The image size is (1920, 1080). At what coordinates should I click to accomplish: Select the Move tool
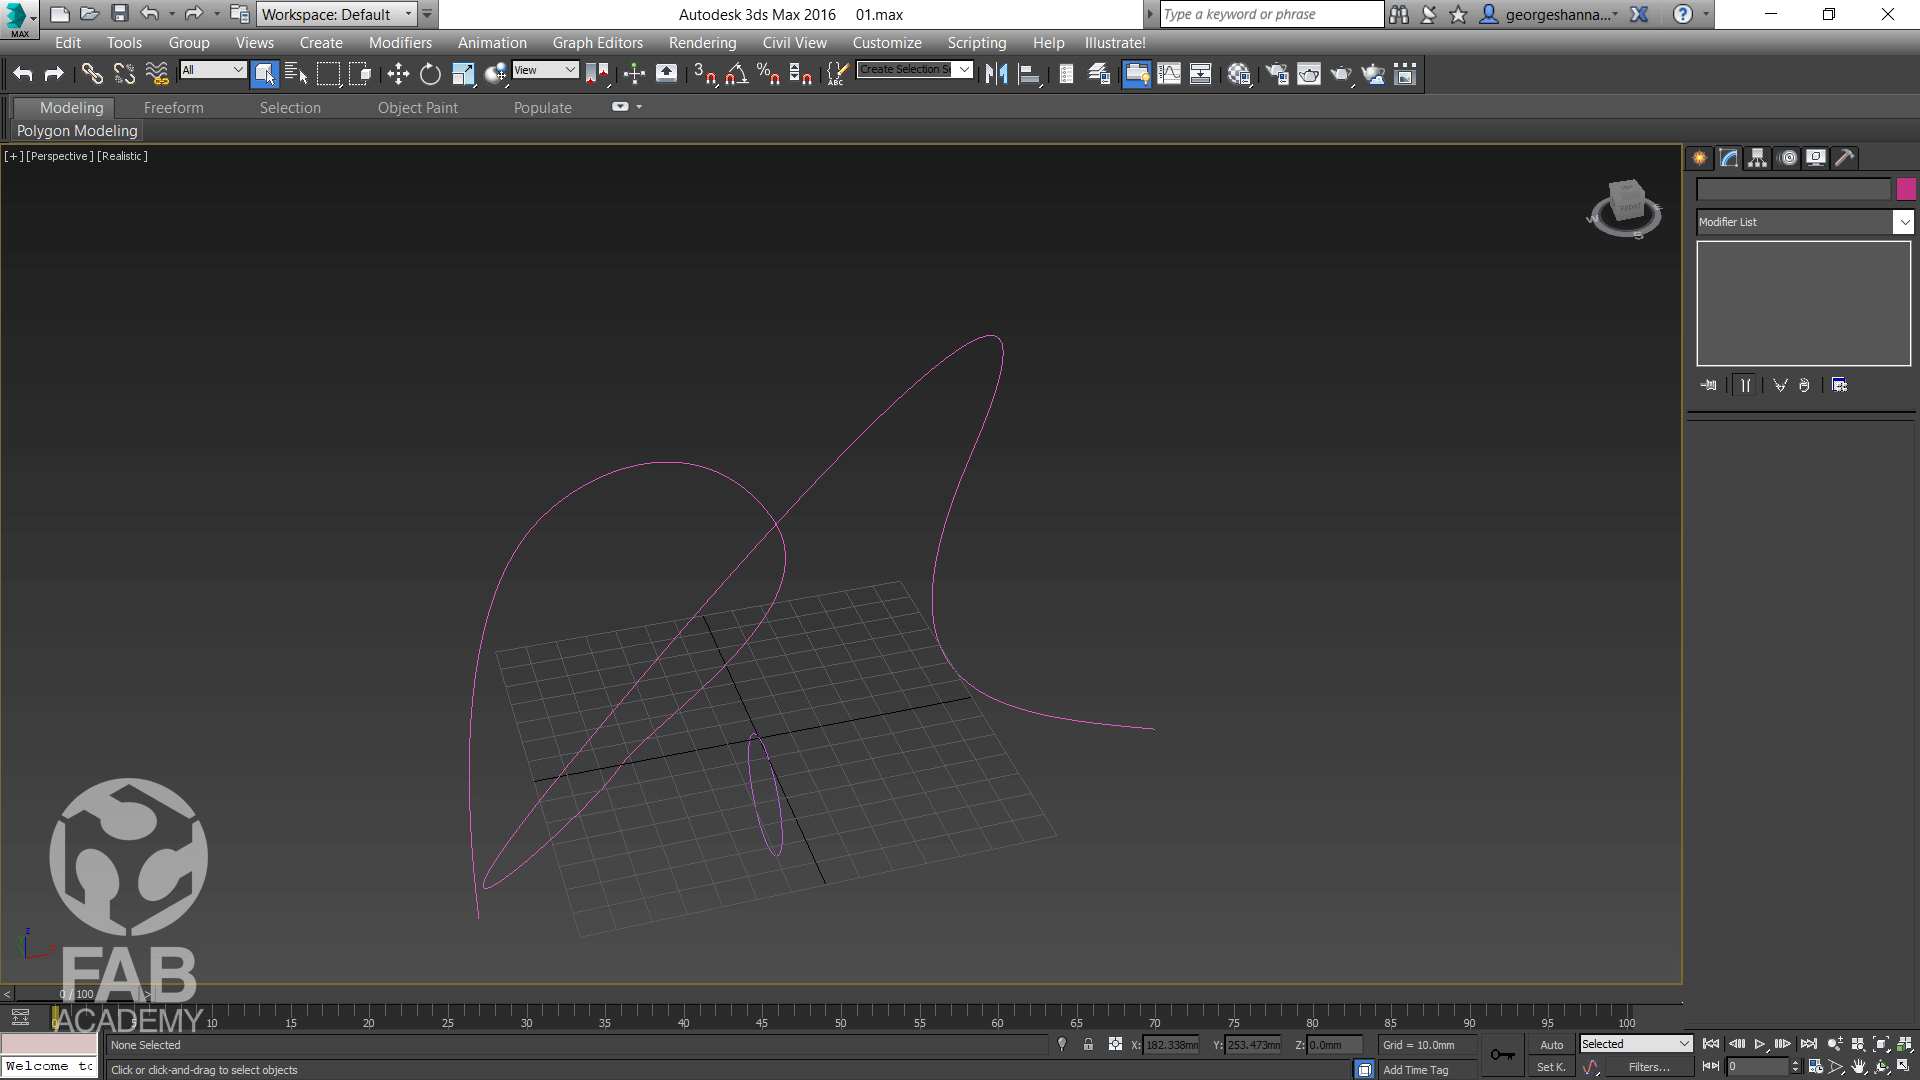(398, 73)
